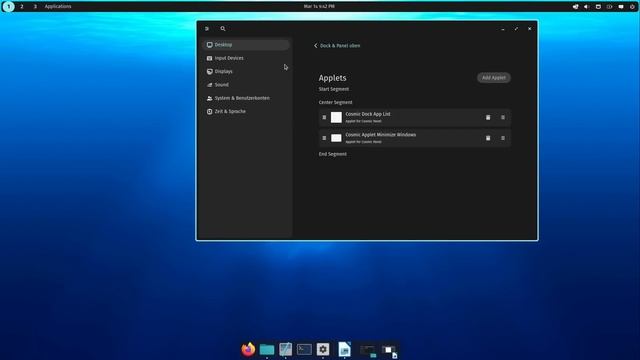Open Sound settings page
The width and height of the screenshot is (640, 360).
(246, 85)
